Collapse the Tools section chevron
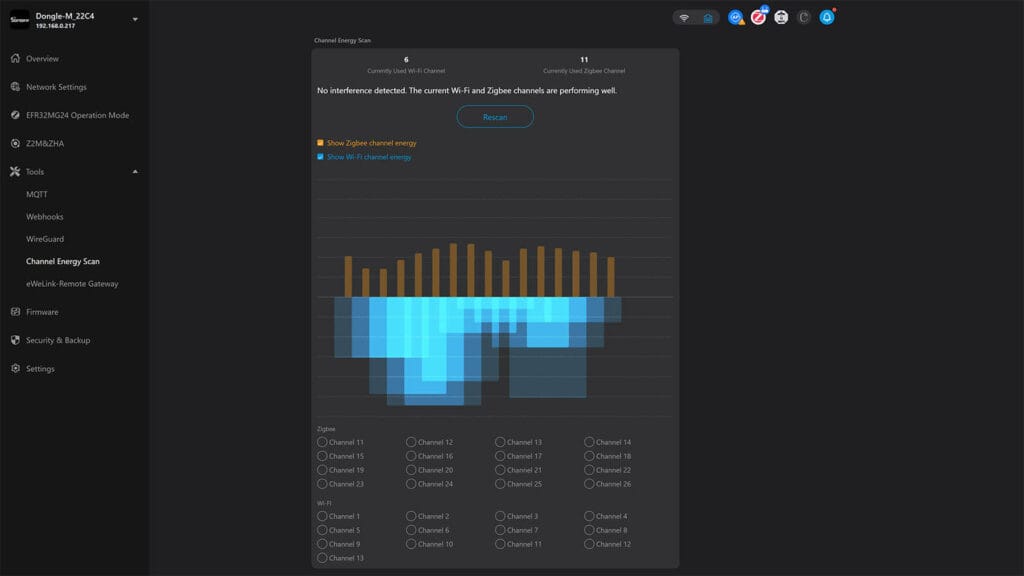Viewport: 1024px width, 576px height. click(136, 171)
